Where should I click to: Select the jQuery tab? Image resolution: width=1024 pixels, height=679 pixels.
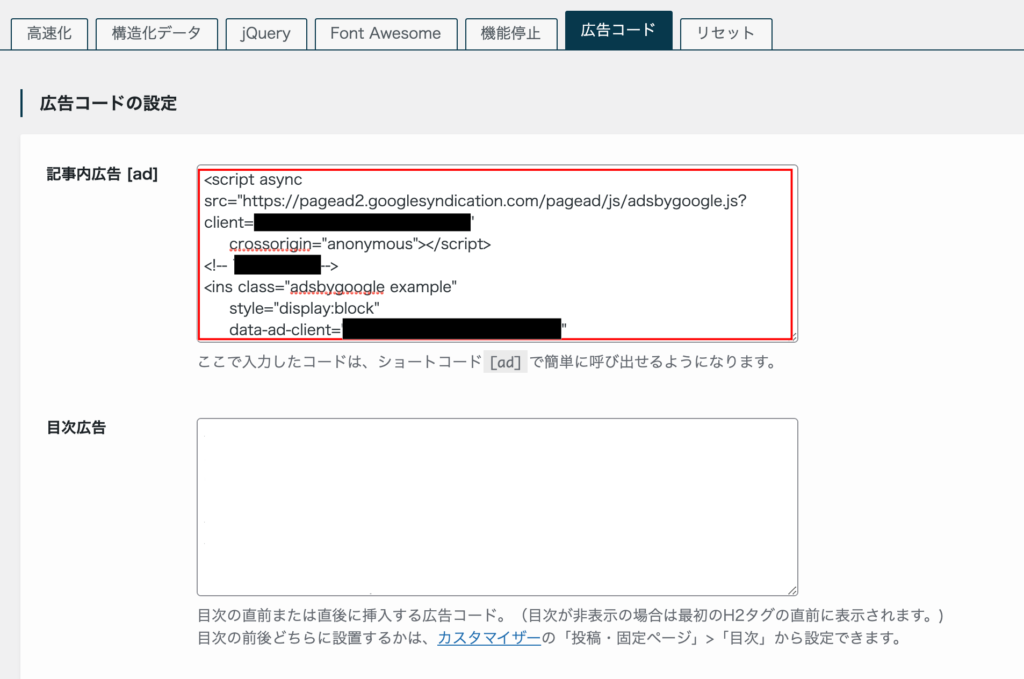(x=266, y=33)
